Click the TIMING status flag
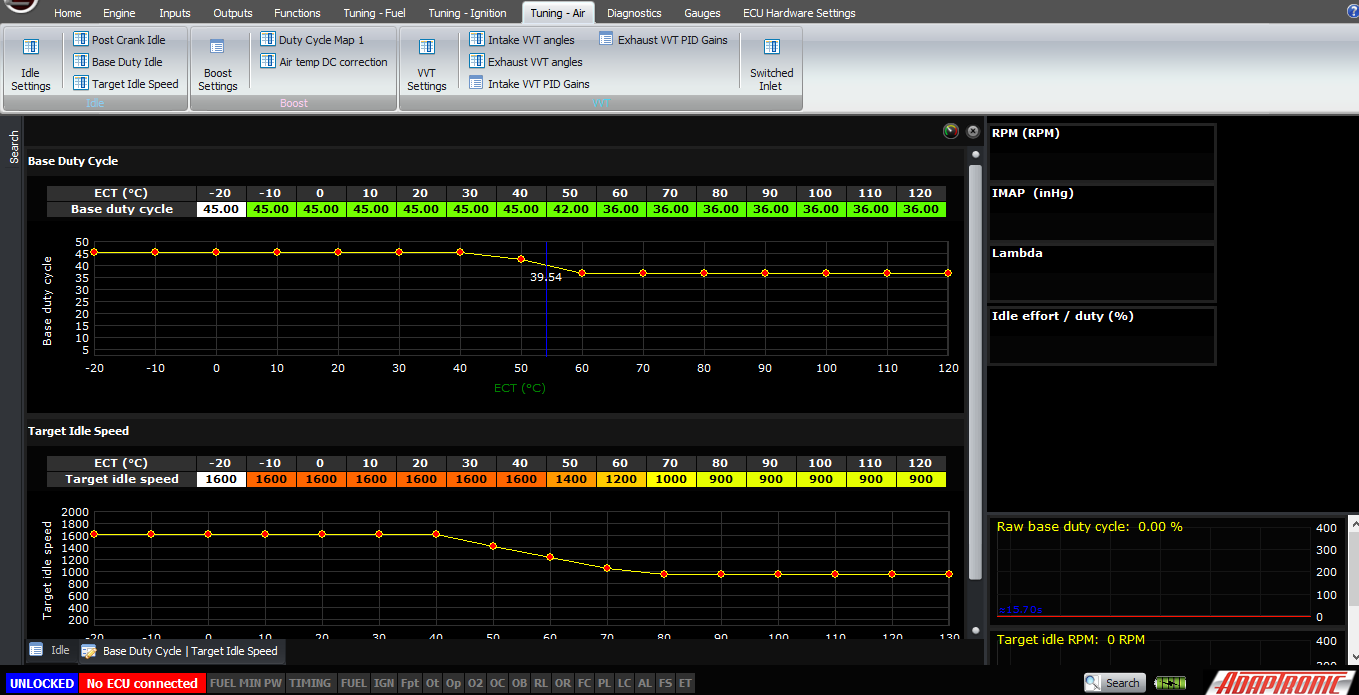The width and height of the screenshot is (1359, 695). coord(310,683)
